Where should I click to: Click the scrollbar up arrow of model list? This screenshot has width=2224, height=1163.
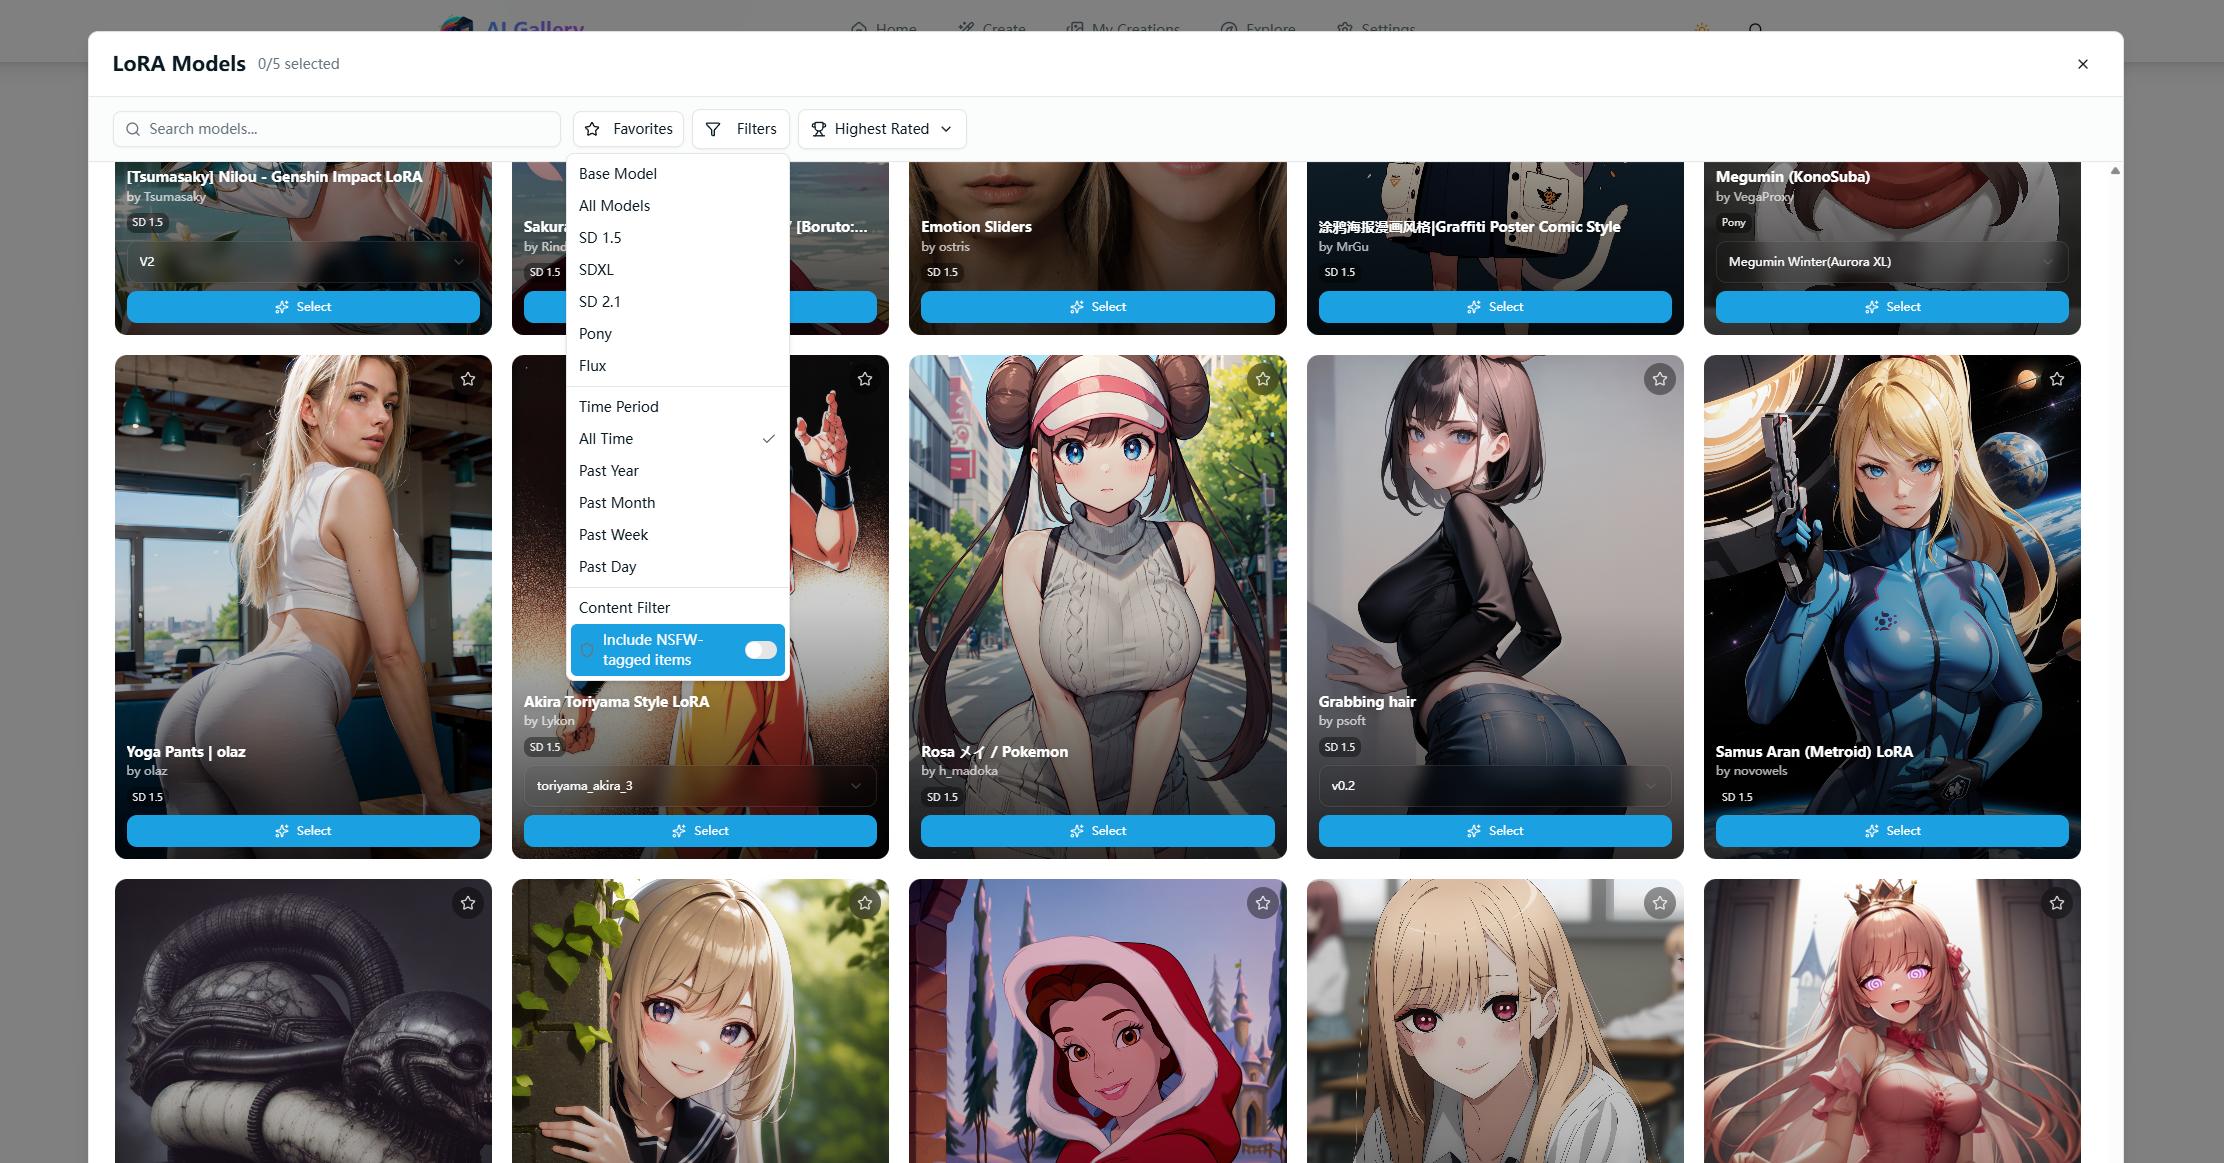pos(2115,171)
